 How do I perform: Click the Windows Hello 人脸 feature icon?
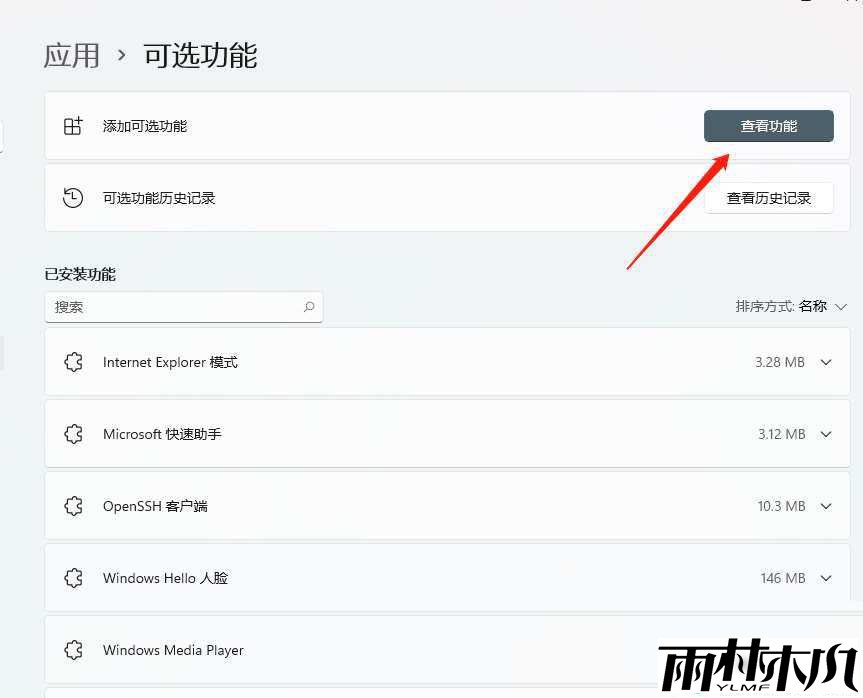(x=73, y=578)
